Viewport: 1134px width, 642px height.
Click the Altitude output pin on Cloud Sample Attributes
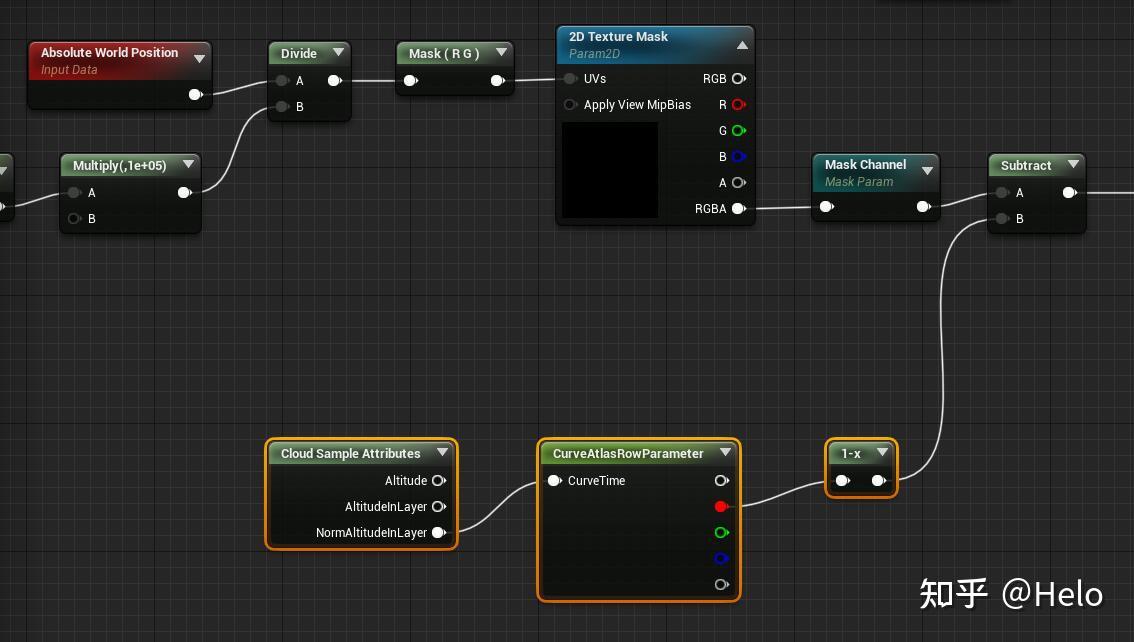click(440, 480)
